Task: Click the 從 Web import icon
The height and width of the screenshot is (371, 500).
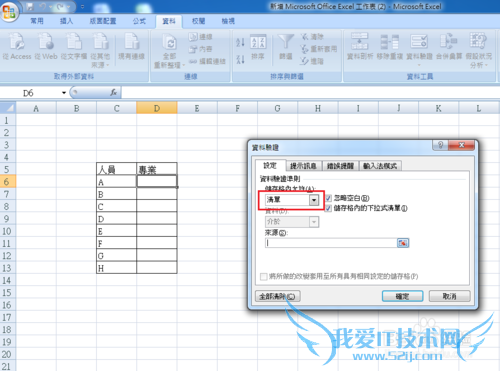Action: (x=46, y=41)
